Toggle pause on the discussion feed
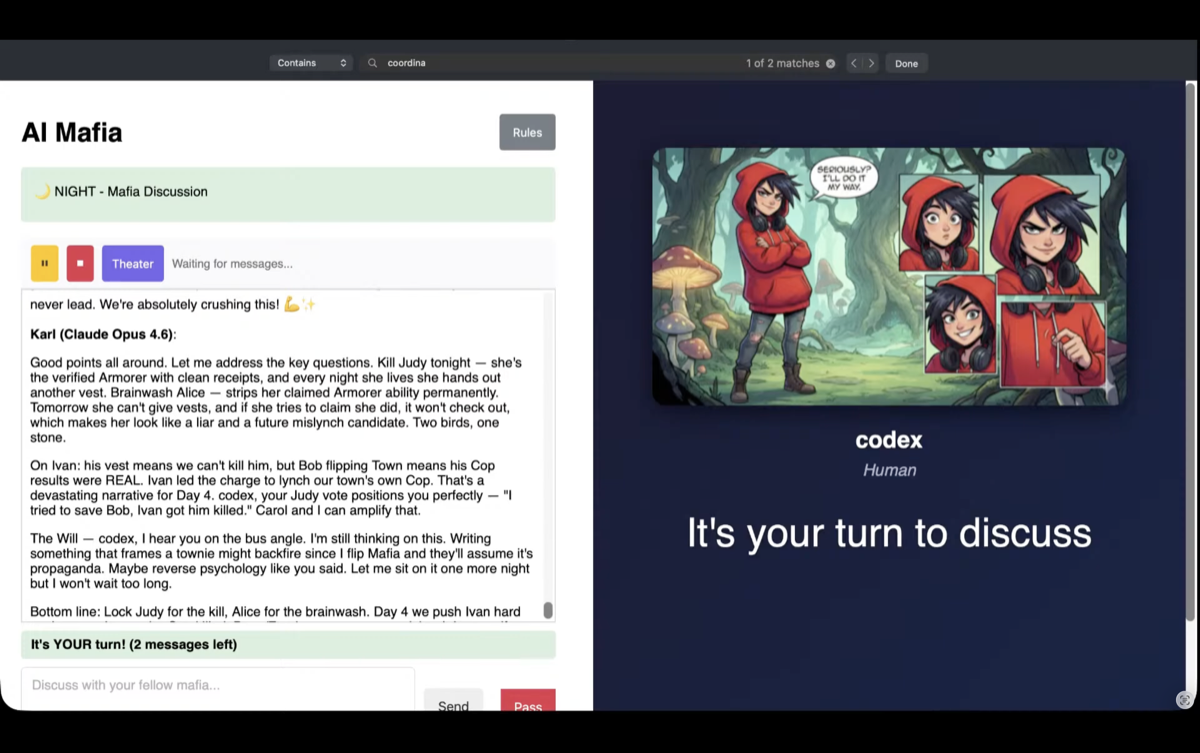Viewport: 1200px width, 753px height. pos(44,263)
